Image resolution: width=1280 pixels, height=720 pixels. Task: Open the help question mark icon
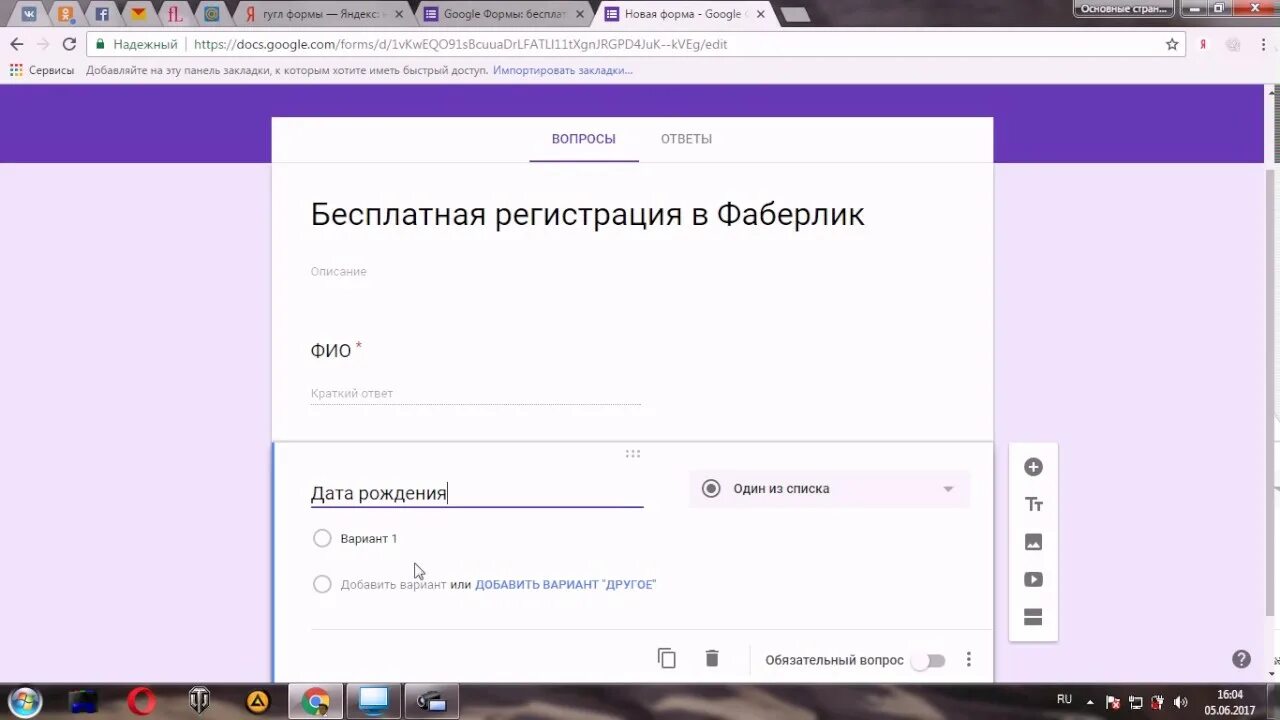[x=1241, y=659]
